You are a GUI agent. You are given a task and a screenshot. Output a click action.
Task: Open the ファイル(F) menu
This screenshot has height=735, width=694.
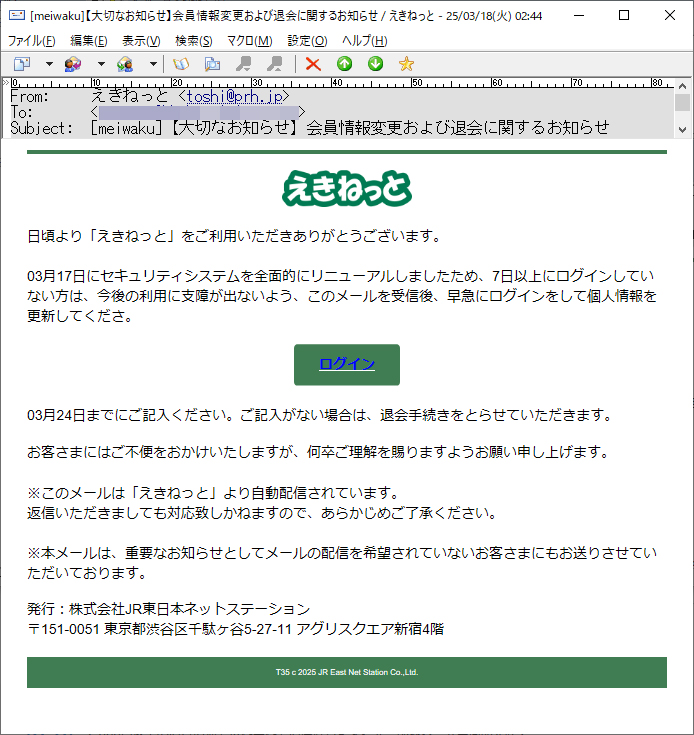pyautogui.click(x=32, y=41)
